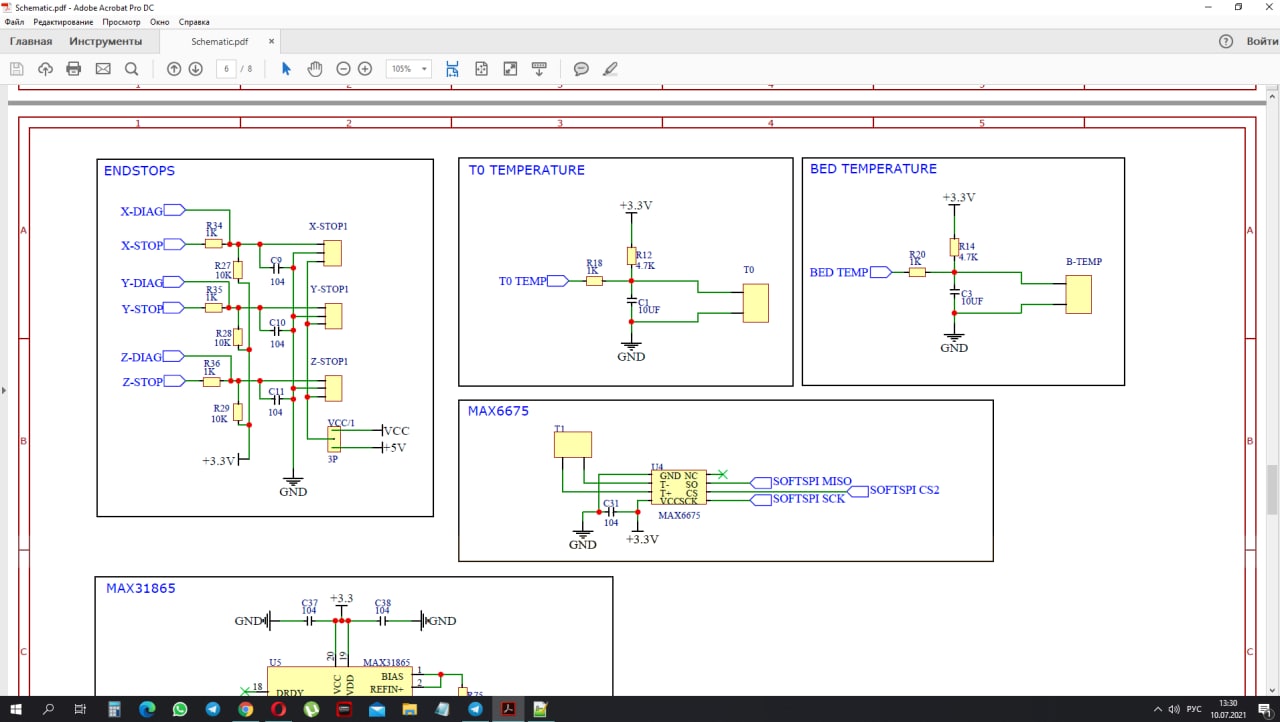Open WhatsApp from the taskbar
The width and height of the screenshot is (1280, 722).
(180, 709)
